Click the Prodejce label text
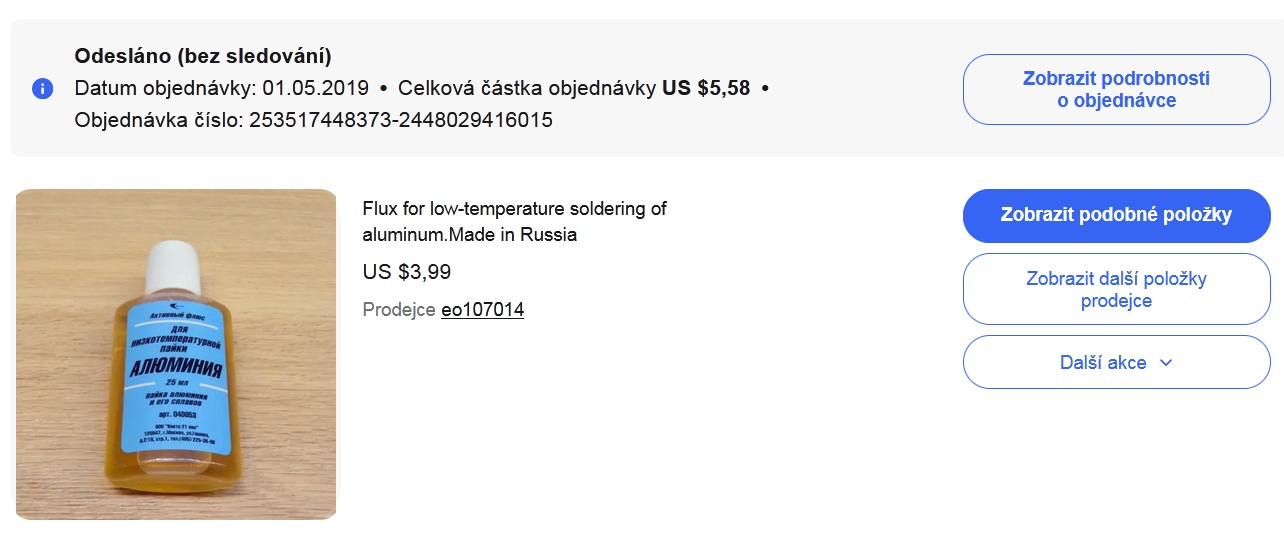The width and height of the screenshot is (1284, 540). (399, 310)
